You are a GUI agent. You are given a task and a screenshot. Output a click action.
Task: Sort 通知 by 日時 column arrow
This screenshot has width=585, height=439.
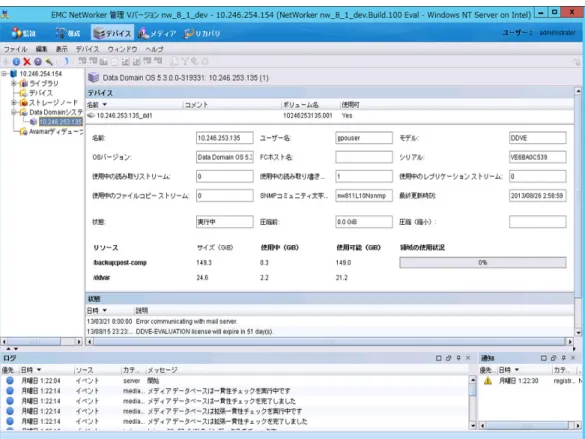pyautogui.click(x=517, y=370)
